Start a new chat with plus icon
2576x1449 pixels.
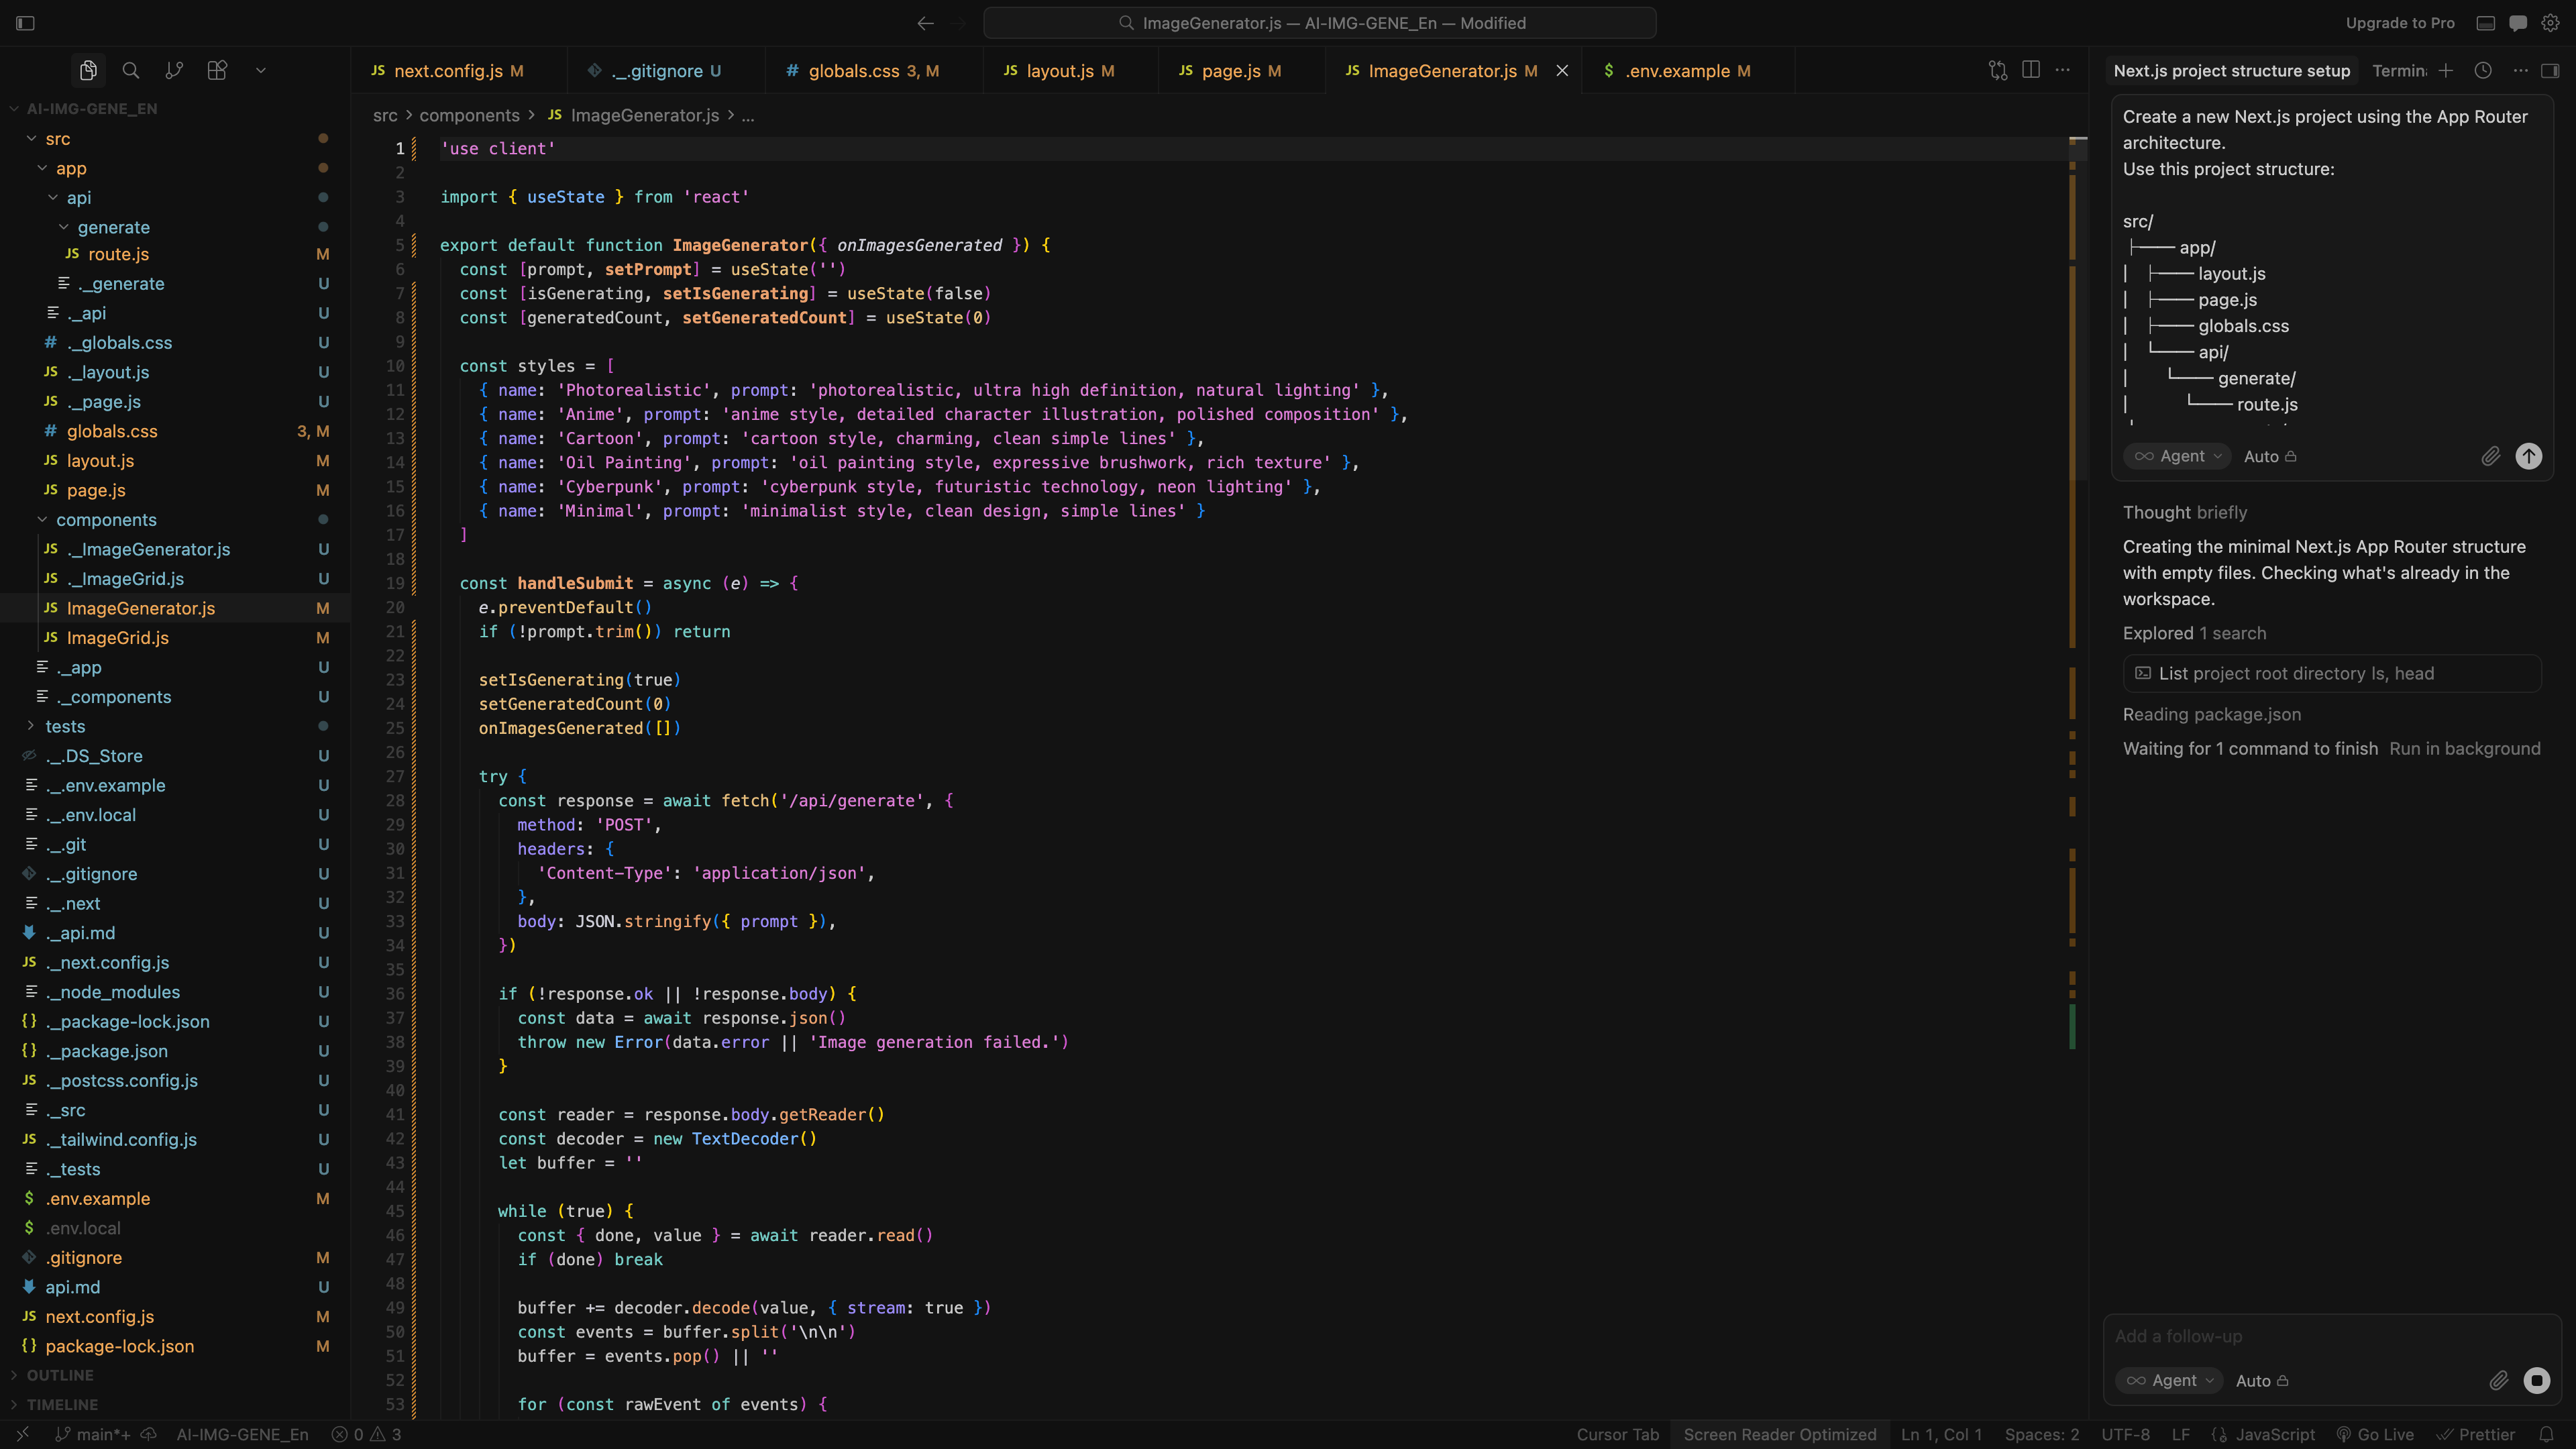[x=2446, y=70]
